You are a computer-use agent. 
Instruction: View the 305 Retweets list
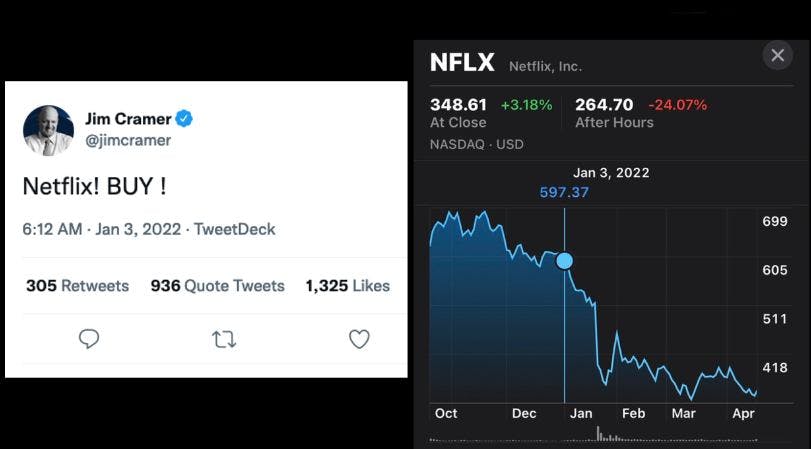pyautogui.click(x=77, y=286)
